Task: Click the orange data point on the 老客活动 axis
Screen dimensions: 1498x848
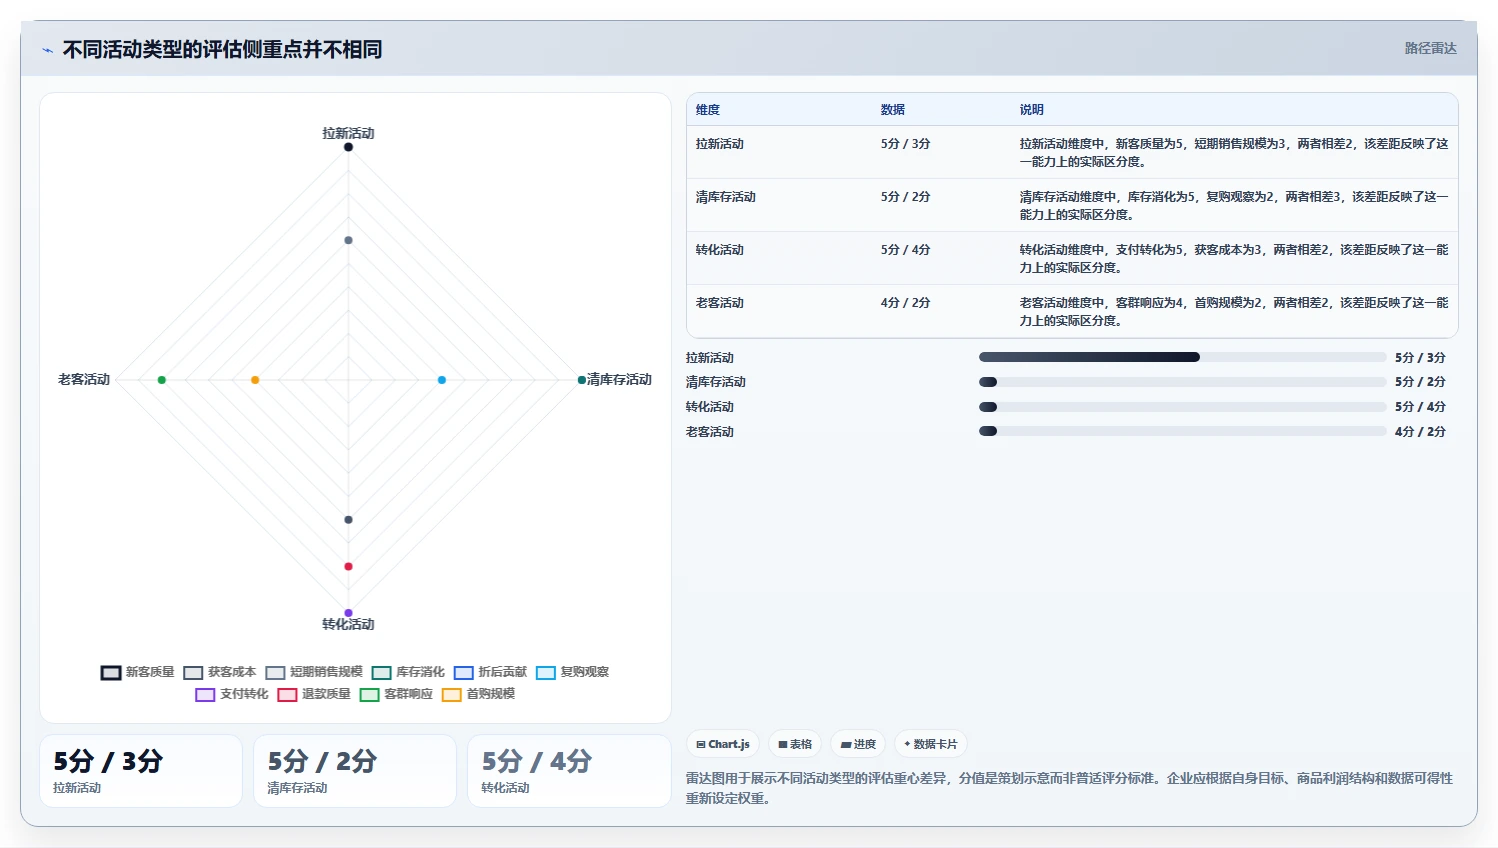Action: point(255,380)
